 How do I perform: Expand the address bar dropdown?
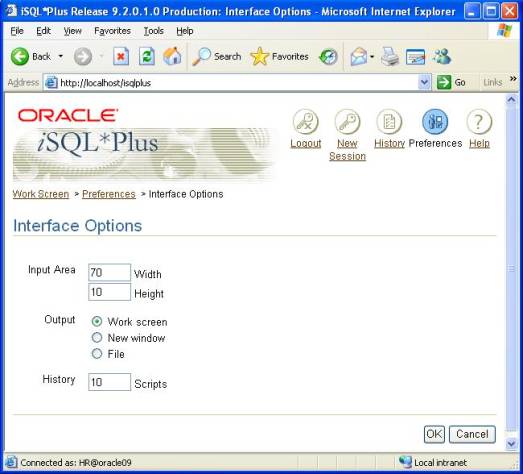(x=424, y=82)
